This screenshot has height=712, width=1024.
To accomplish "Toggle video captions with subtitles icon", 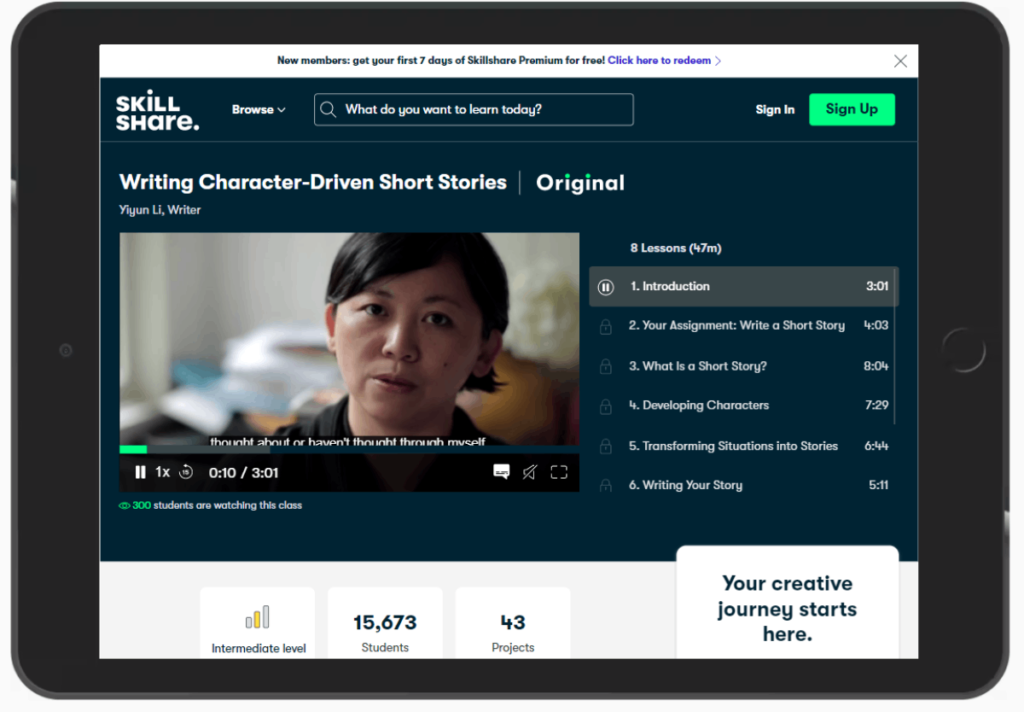I will 501,472.
